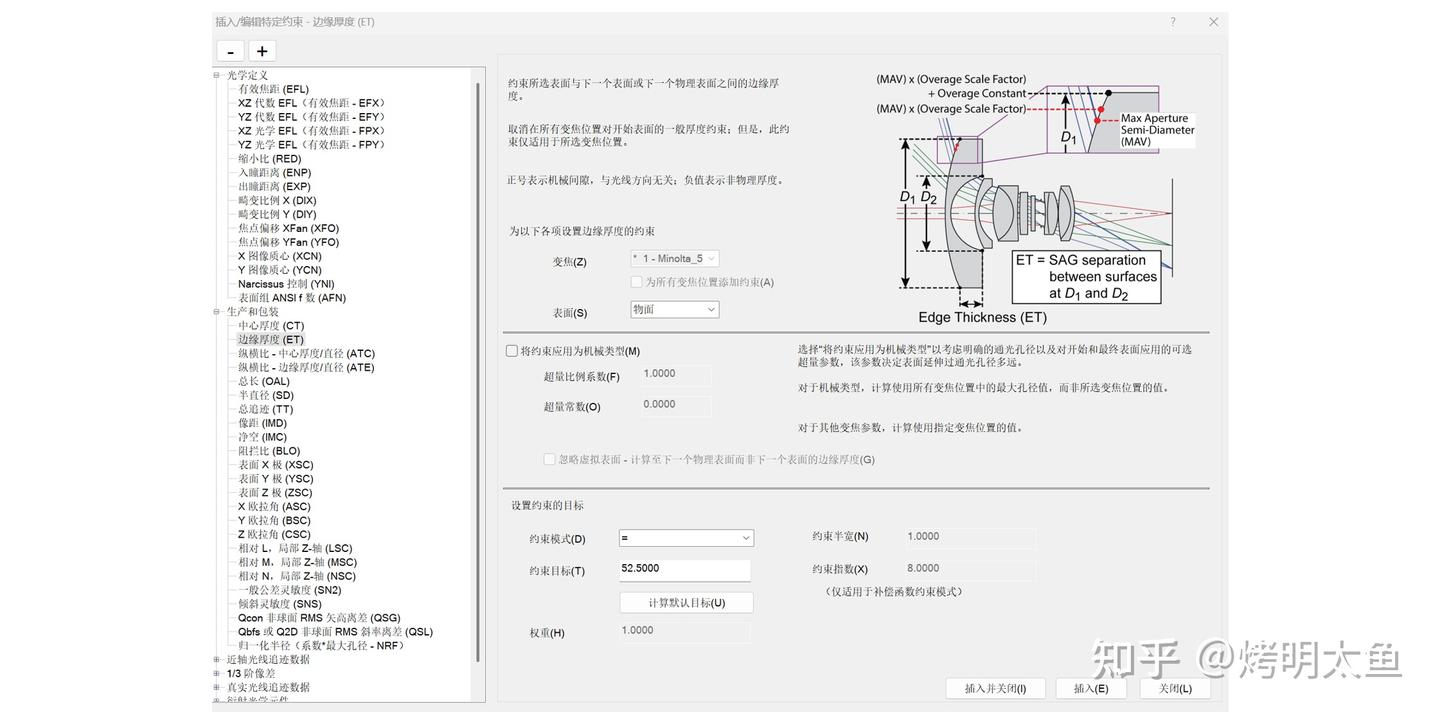Collapse the 生产和包装 tree branch
Image resolution: width=1440 pixels, height=719 pixels.
(215, 311)
